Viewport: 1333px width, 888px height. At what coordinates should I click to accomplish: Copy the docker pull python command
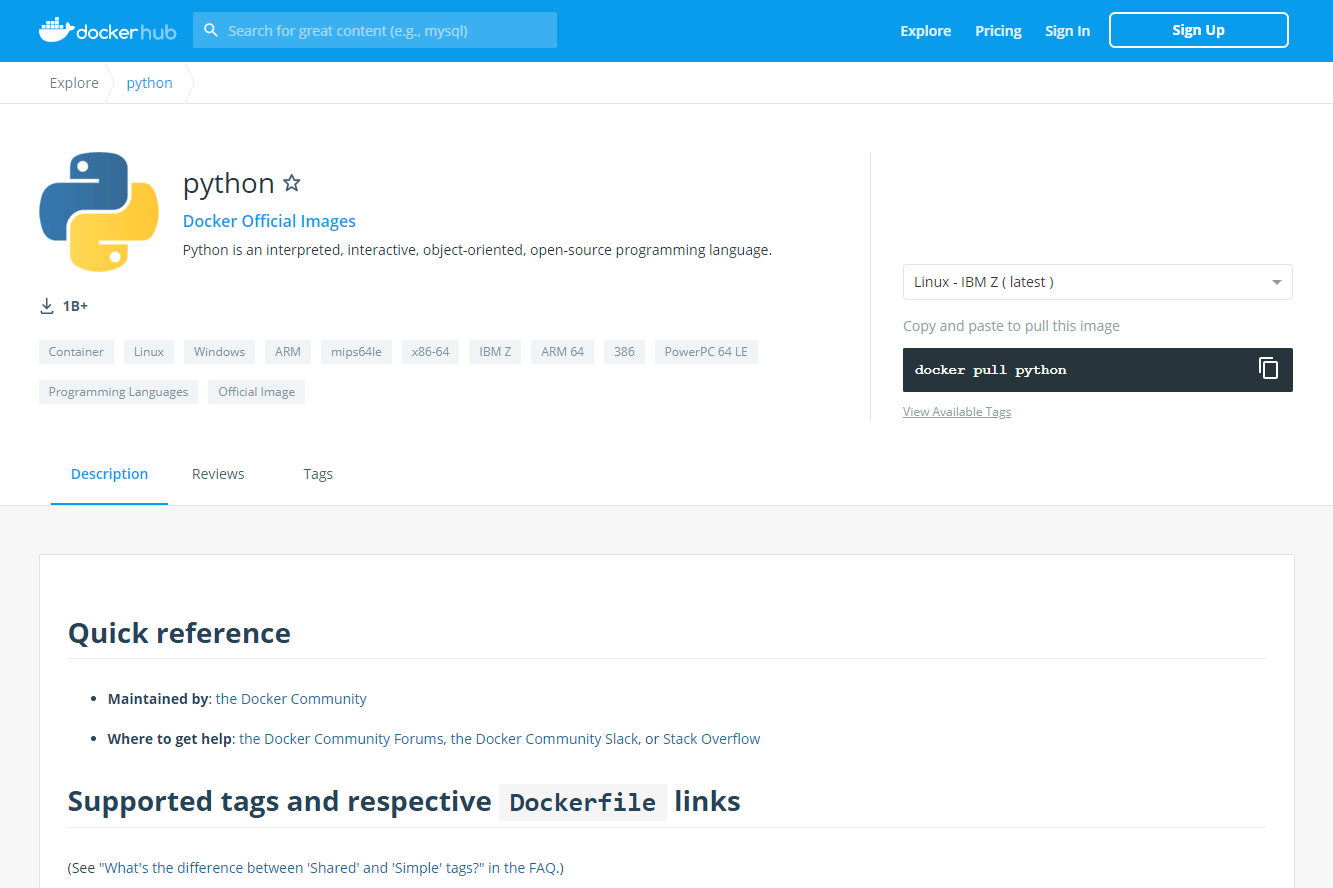pyautogui.click(x=1268, y=368)
